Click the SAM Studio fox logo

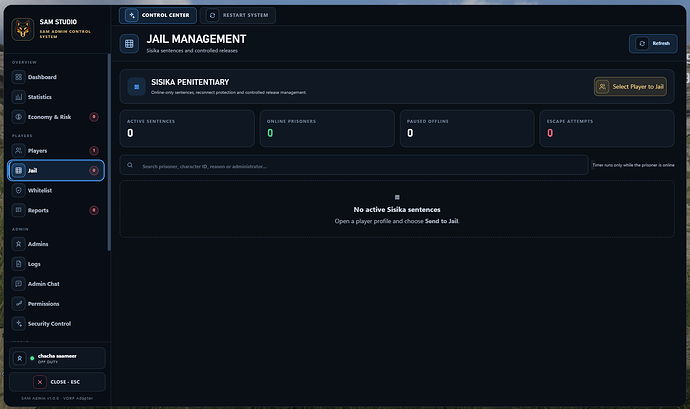(x=23, y=29)
